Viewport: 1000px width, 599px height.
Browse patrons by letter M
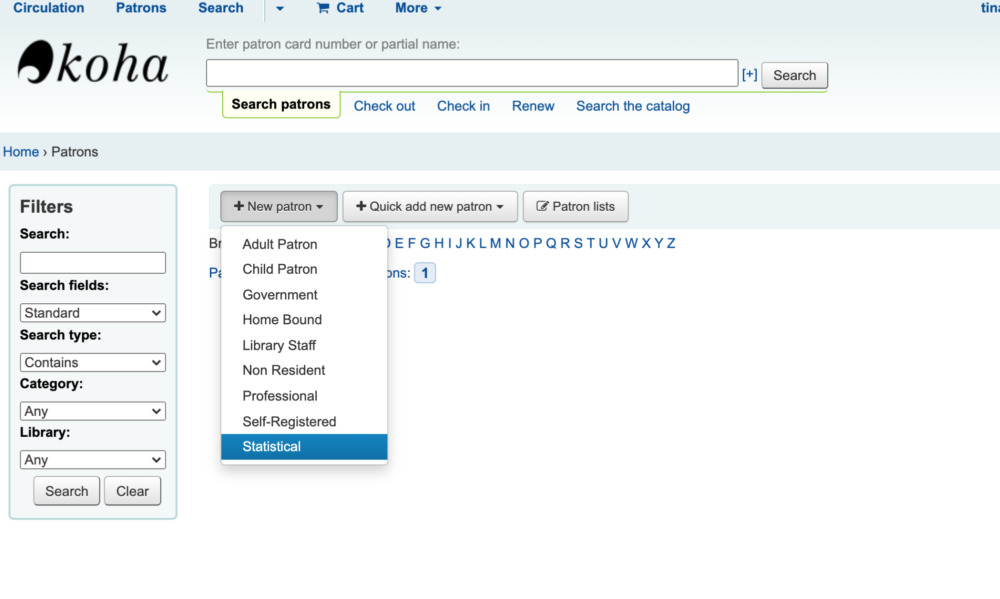click(x=496, y=243)
